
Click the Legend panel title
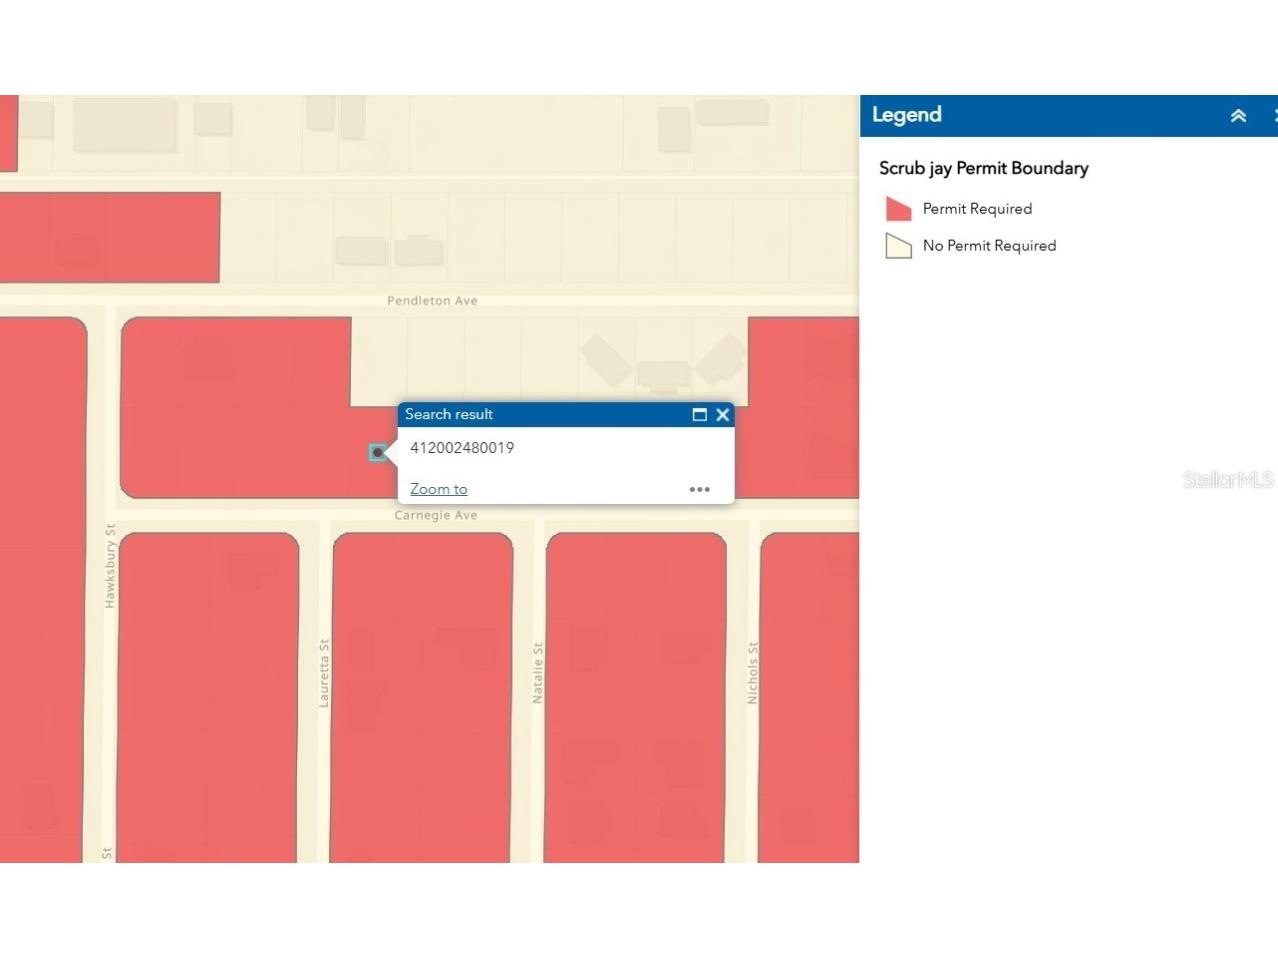pyautogui.click(x=906, y=115)
